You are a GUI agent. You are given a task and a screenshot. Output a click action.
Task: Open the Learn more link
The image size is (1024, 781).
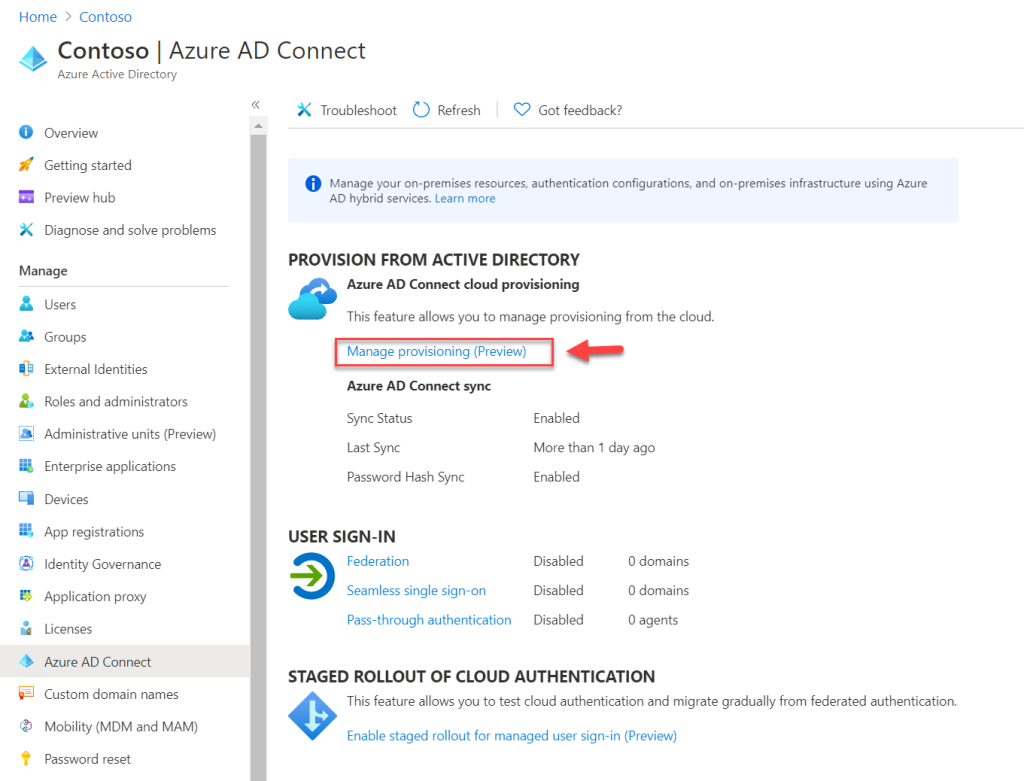[x=464, y=198]
